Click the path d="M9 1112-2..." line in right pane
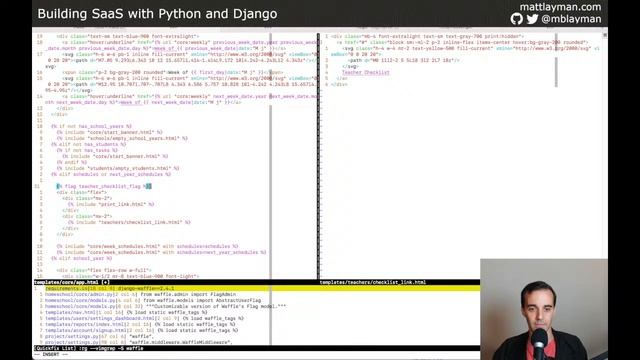 click(403, 60)
